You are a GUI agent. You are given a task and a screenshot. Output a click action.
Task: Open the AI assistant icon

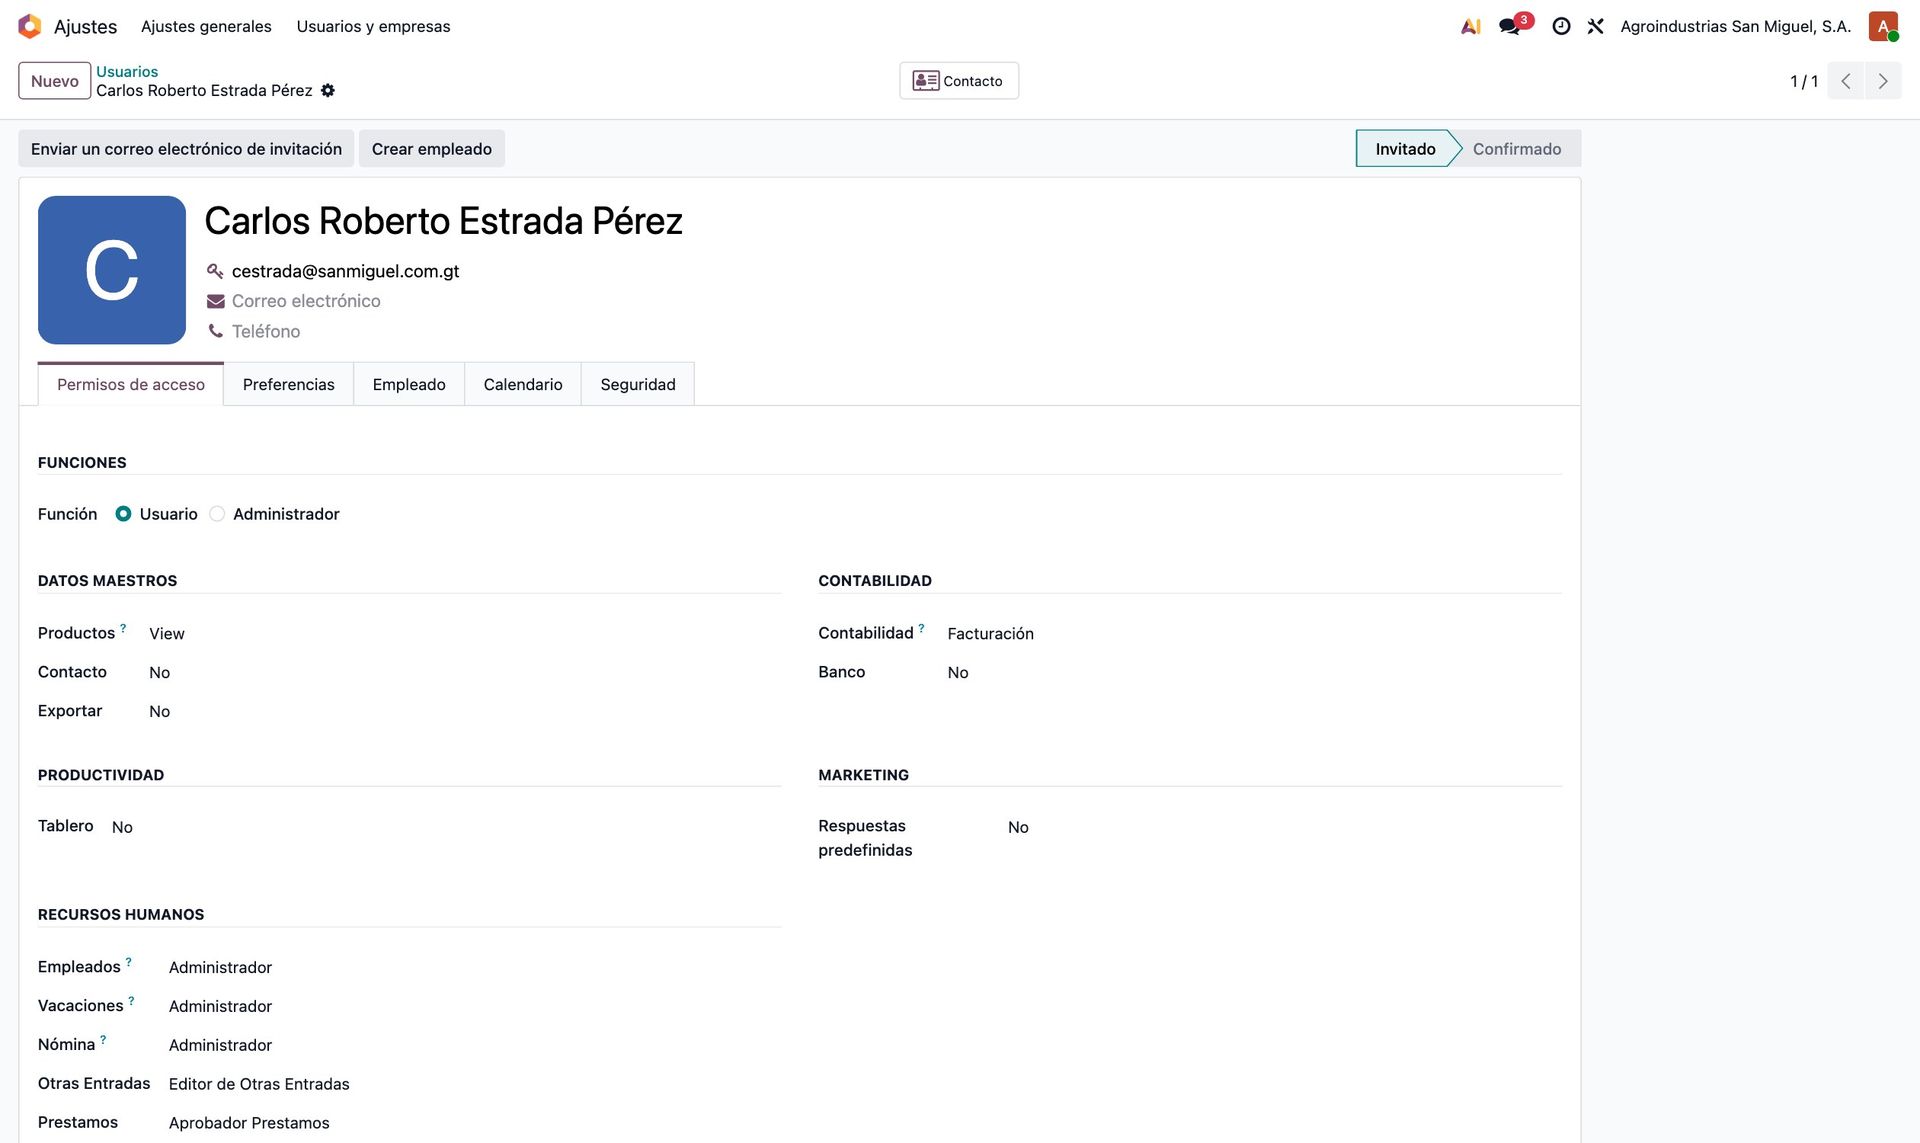[1470, 26]
